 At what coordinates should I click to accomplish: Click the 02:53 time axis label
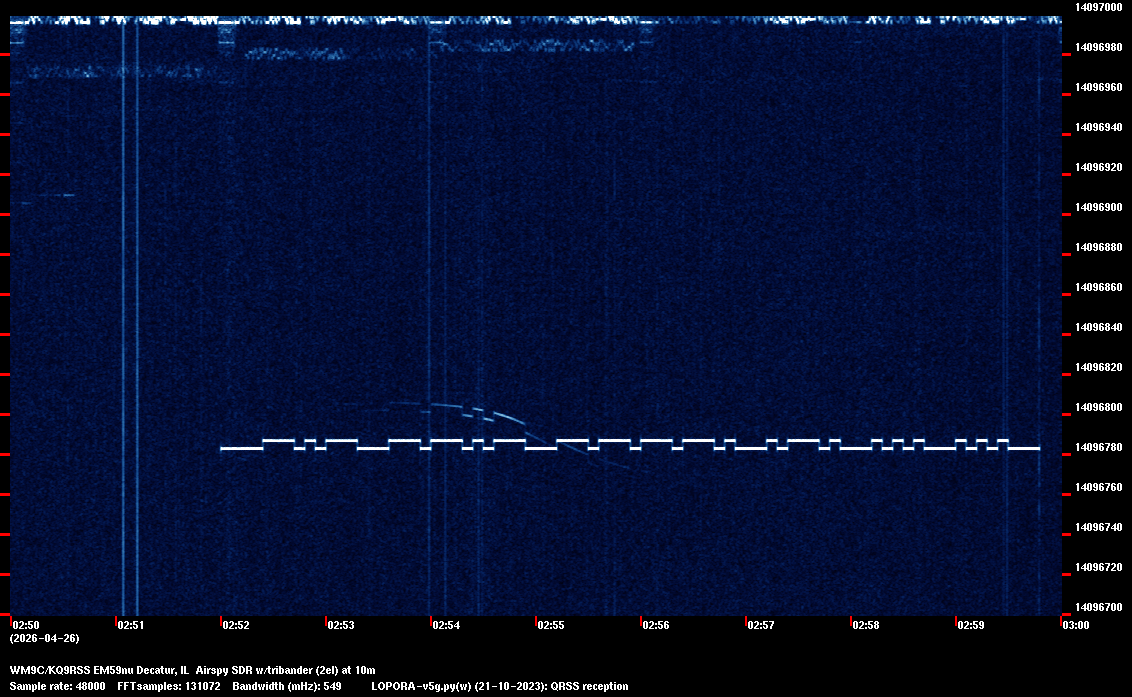[341, 625]
